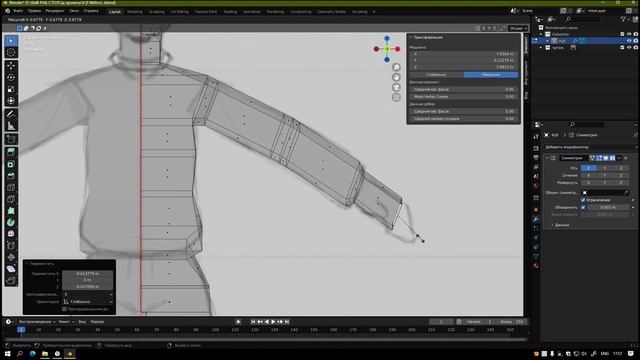640x360 pixels.
Task: Toggle proportional editing checkbox in operator panel
Action: 64,309
